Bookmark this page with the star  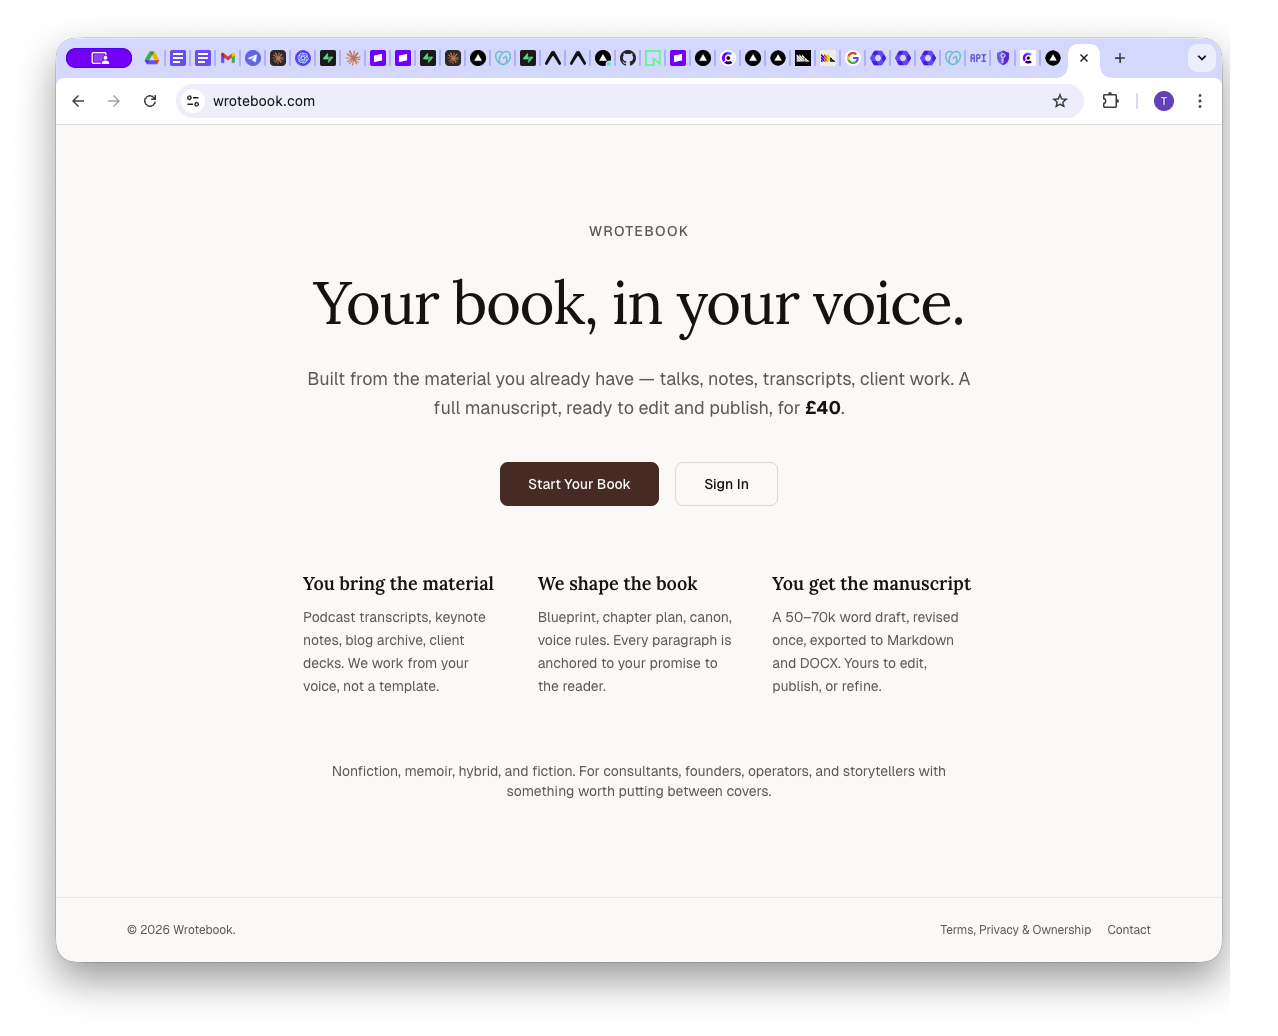coord(1060,101)
